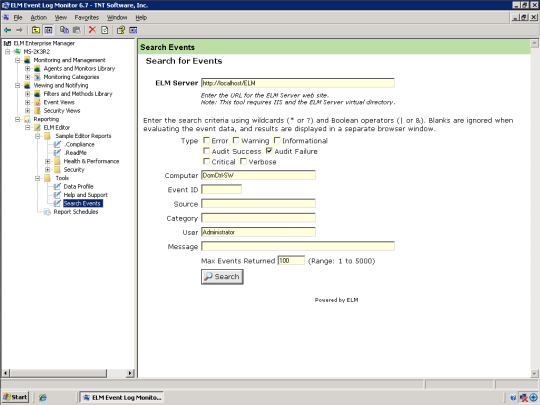
Task: Check the Critical type checkbox
Action: pyautogui.click(x=206, y=161)
